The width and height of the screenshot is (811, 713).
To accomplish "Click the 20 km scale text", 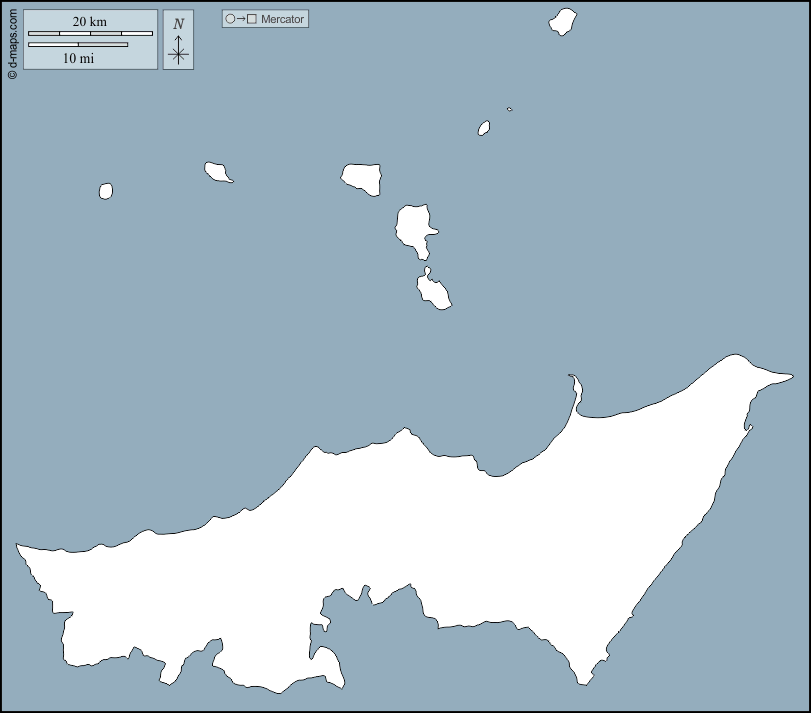I will [90, 22].
